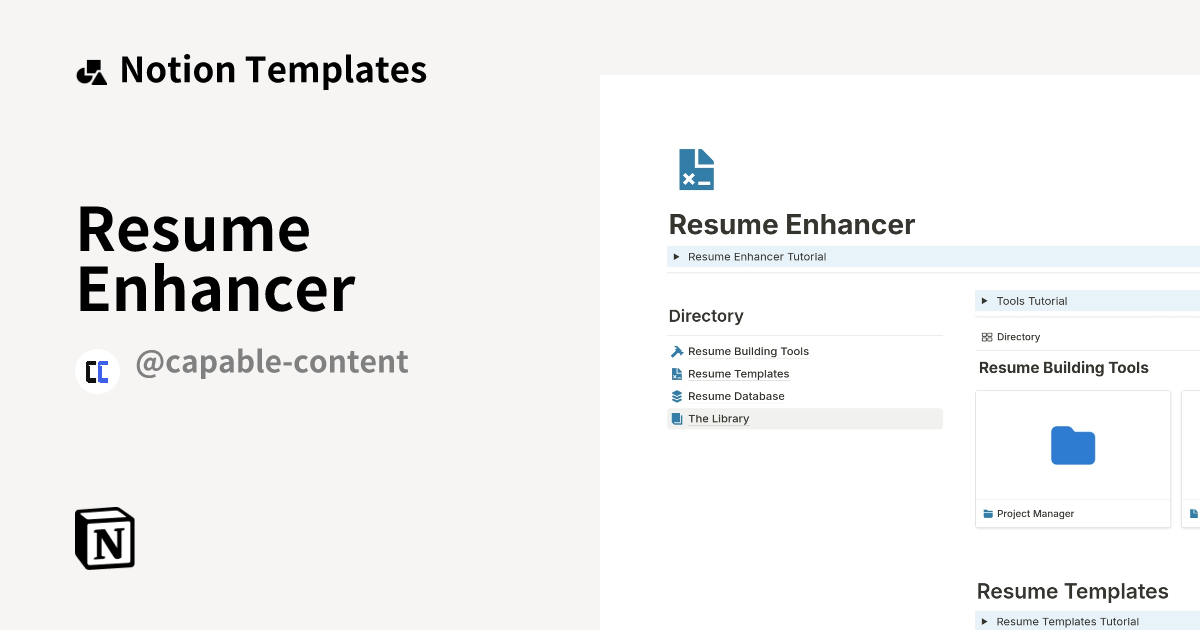Viewport: 1200px width, 630px height.
Task: Click the book icon next to The Library
Action: [x=676, y=418]
